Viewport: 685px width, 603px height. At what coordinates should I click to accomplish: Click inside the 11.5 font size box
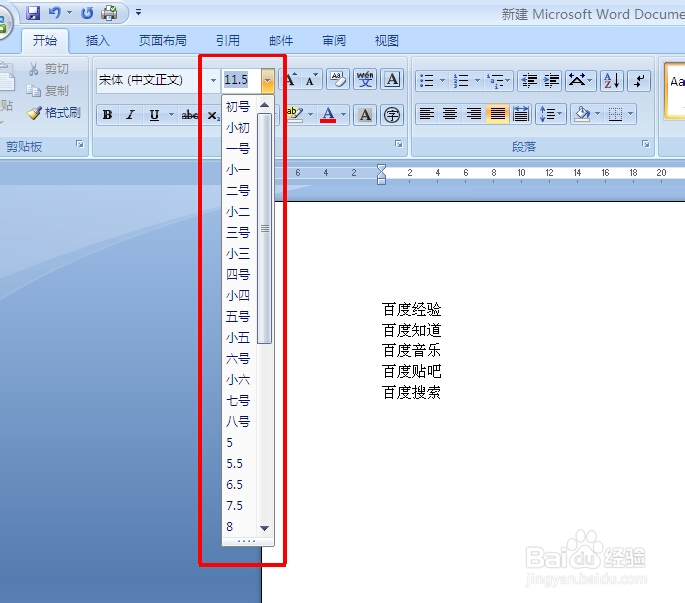click(241, 80)
